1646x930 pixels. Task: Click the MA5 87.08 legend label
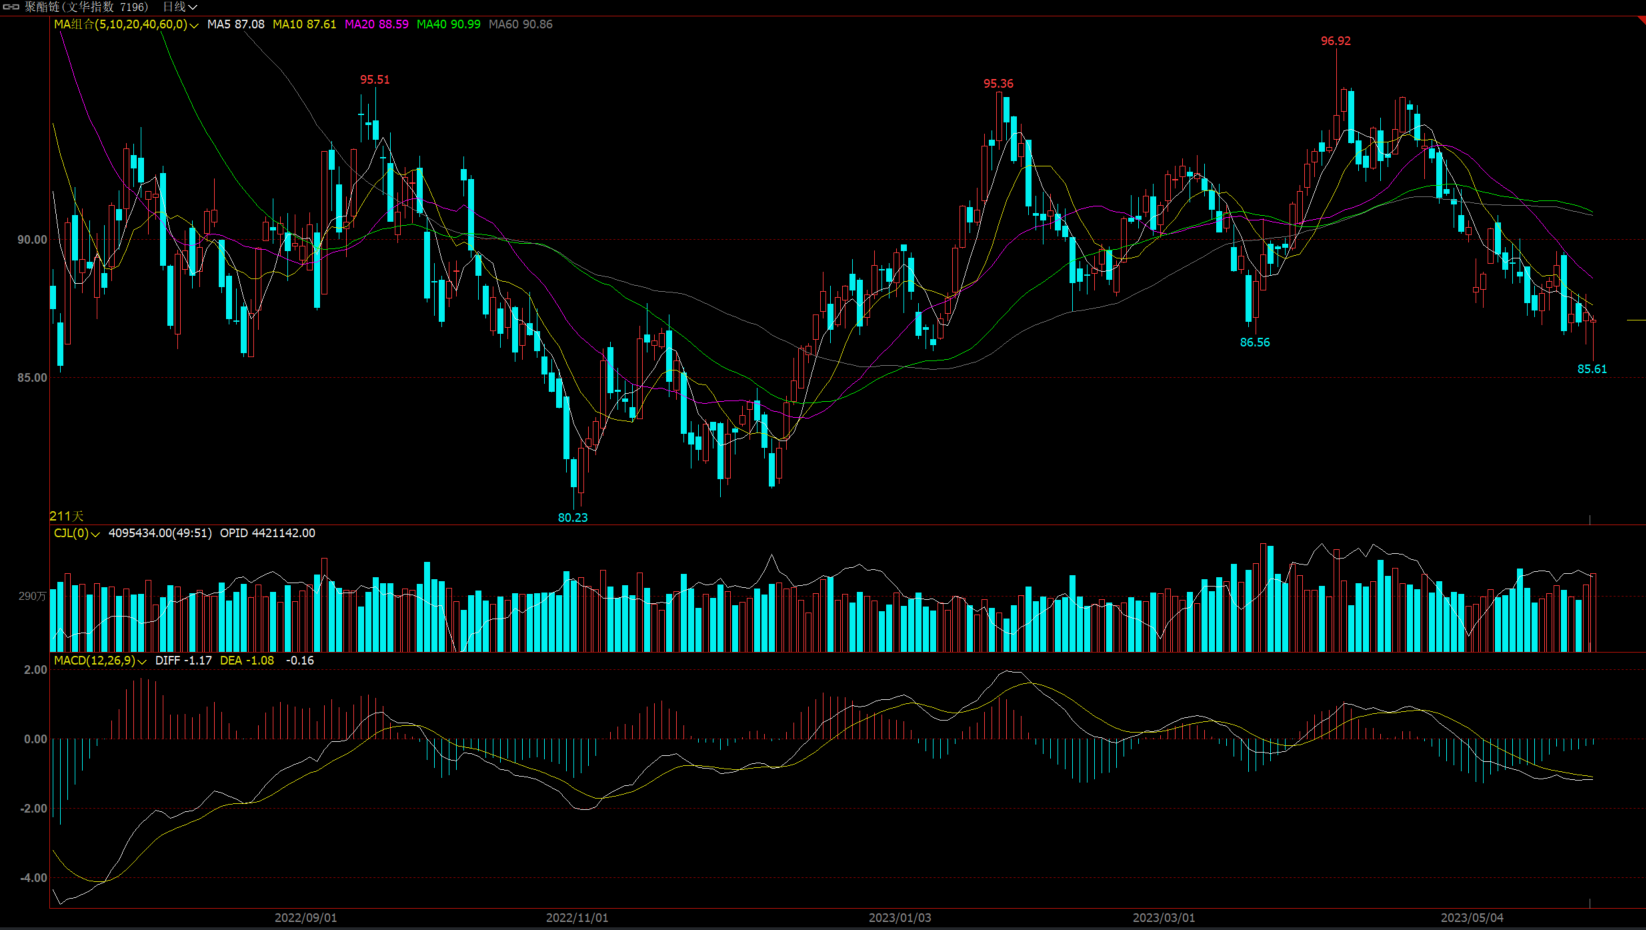tap(236, 24)
